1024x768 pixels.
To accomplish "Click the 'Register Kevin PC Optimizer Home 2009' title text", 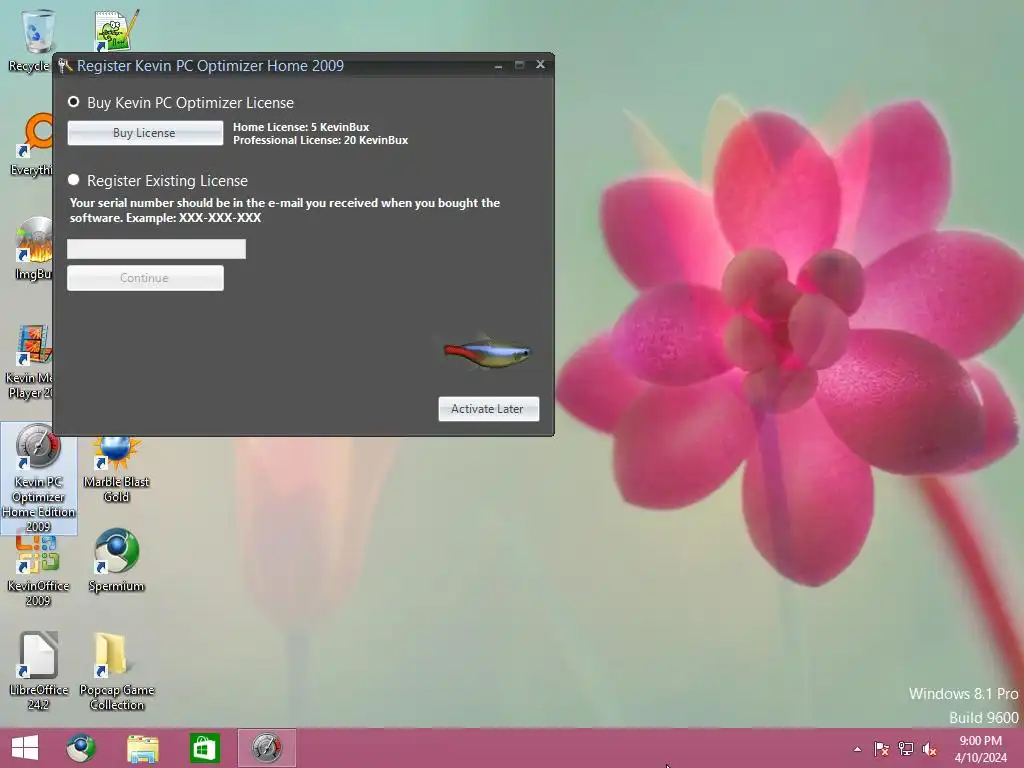I will pos(210,65).
